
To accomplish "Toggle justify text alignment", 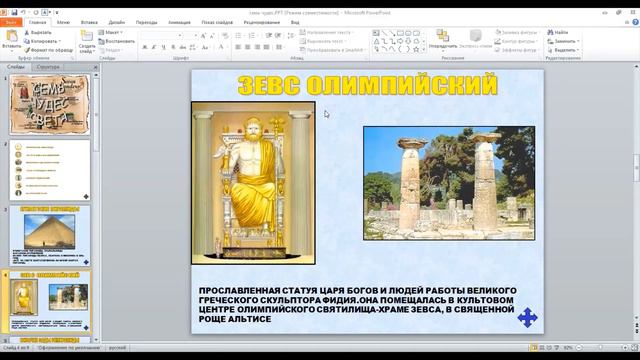I will click(x=267, y=47).
